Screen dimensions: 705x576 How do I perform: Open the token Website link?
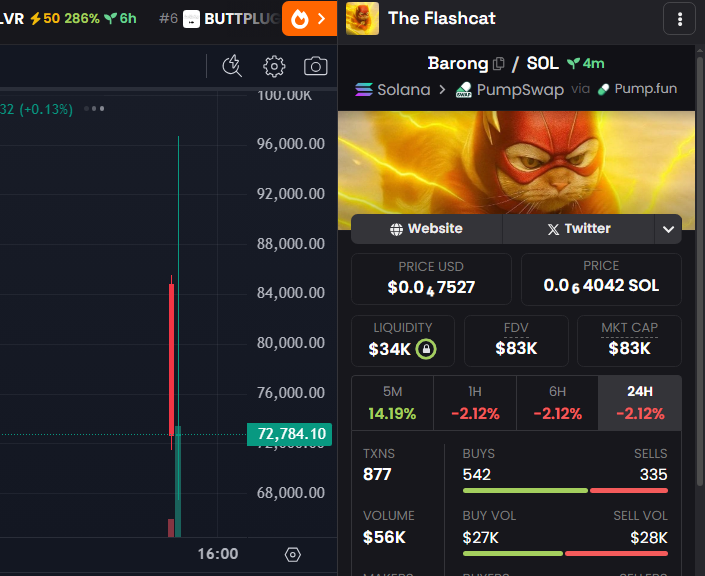pyautogui.click(x=426, y=229)
